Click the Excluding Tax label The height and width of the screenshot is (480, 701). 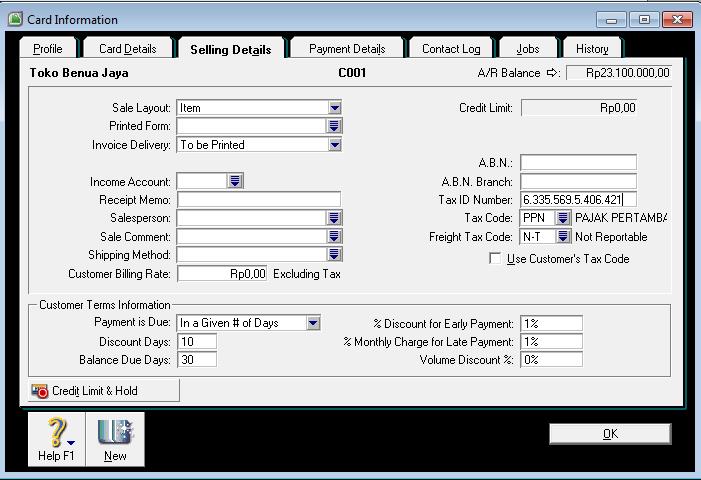(x=307, y=274)
